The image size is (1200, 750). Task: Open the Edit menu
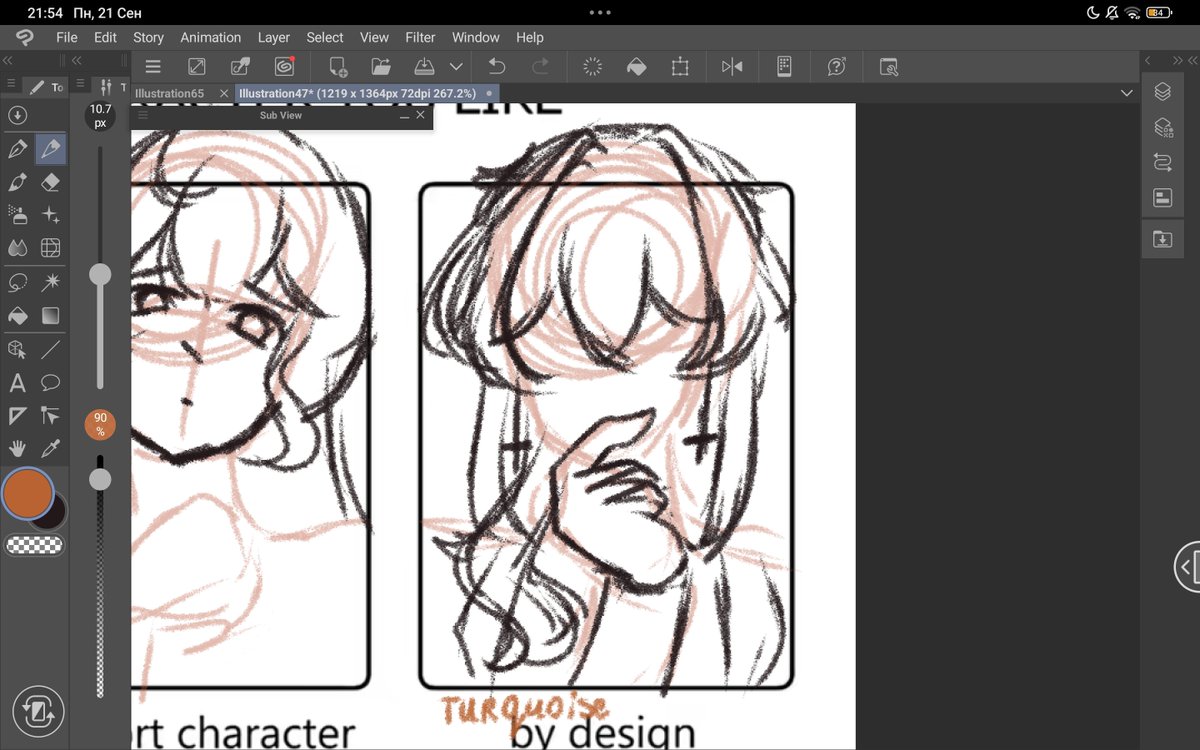point(105,37)
